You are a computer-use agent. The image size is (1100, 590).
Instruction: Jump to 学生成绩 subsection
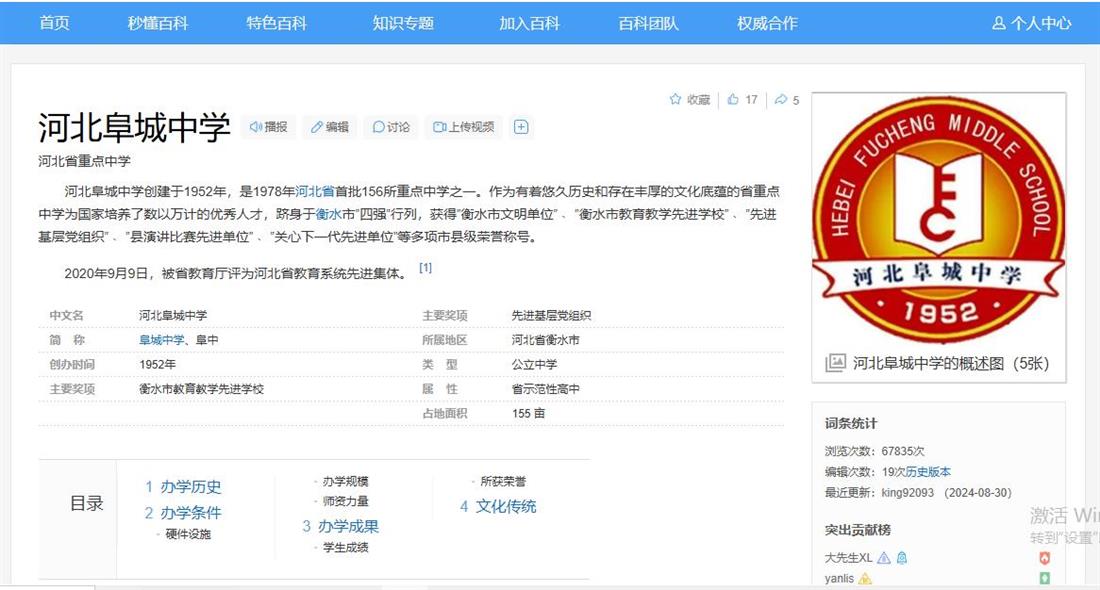345,548
